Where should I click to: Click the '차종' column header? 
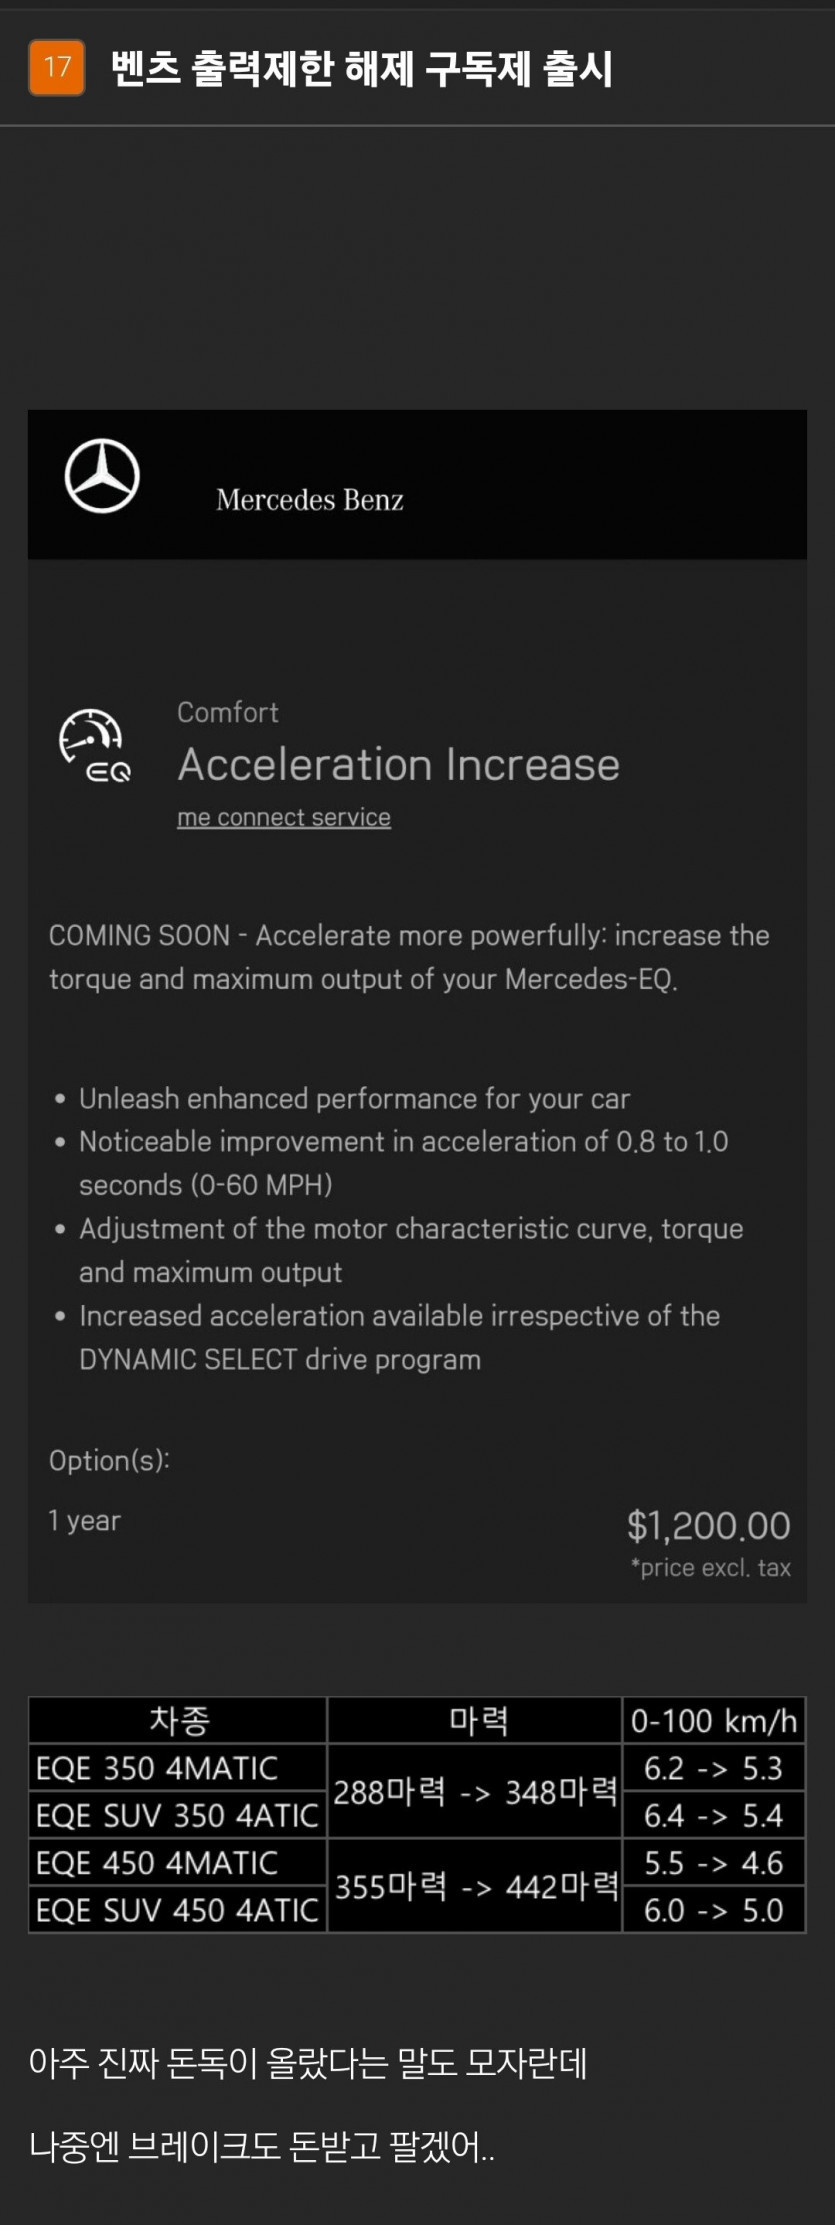179,1721
